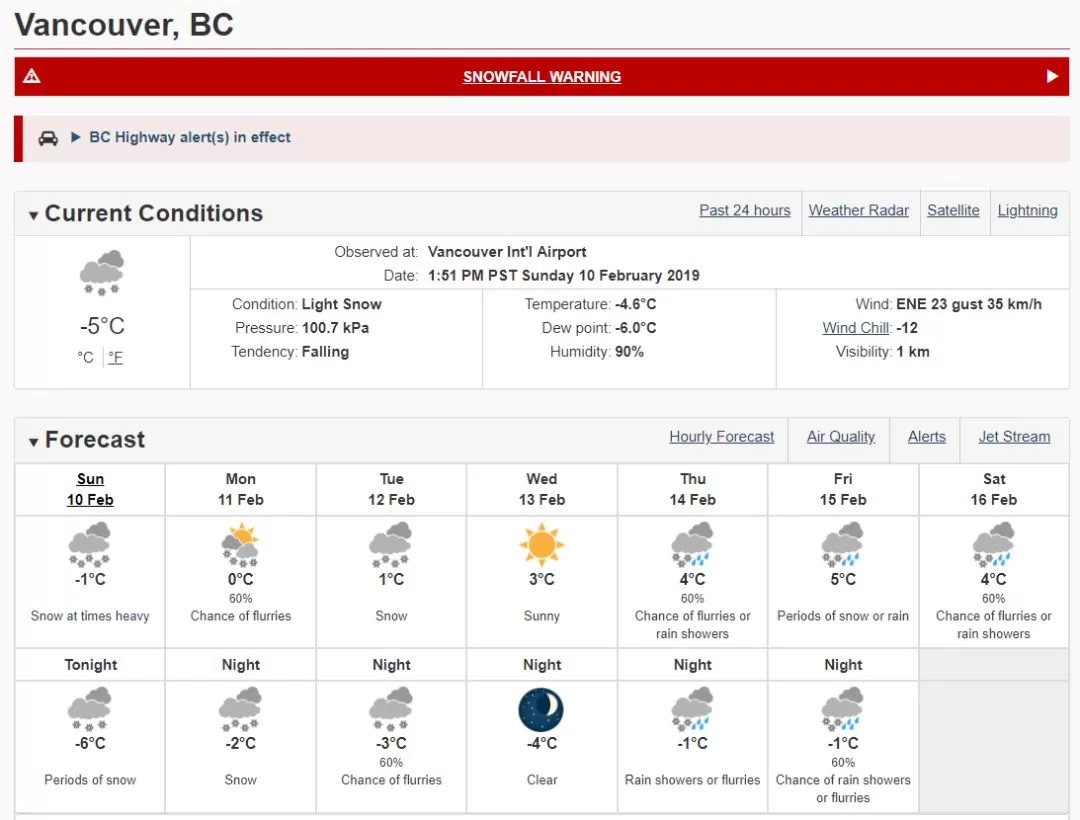1080x820 pixels.
Task: Select the °C temperature unit
Action: pos(85,357)
